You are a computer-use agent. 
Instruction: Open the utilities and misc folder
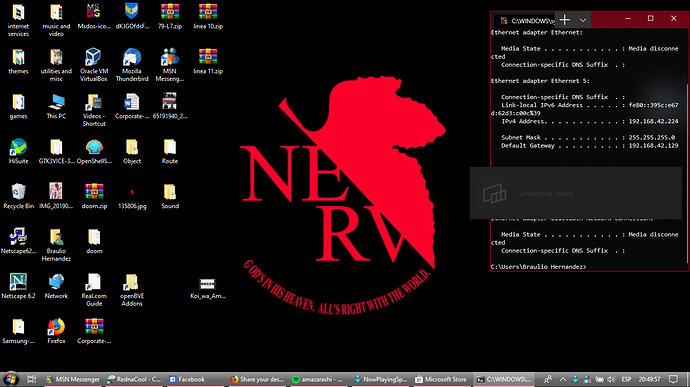click(56, 65)
